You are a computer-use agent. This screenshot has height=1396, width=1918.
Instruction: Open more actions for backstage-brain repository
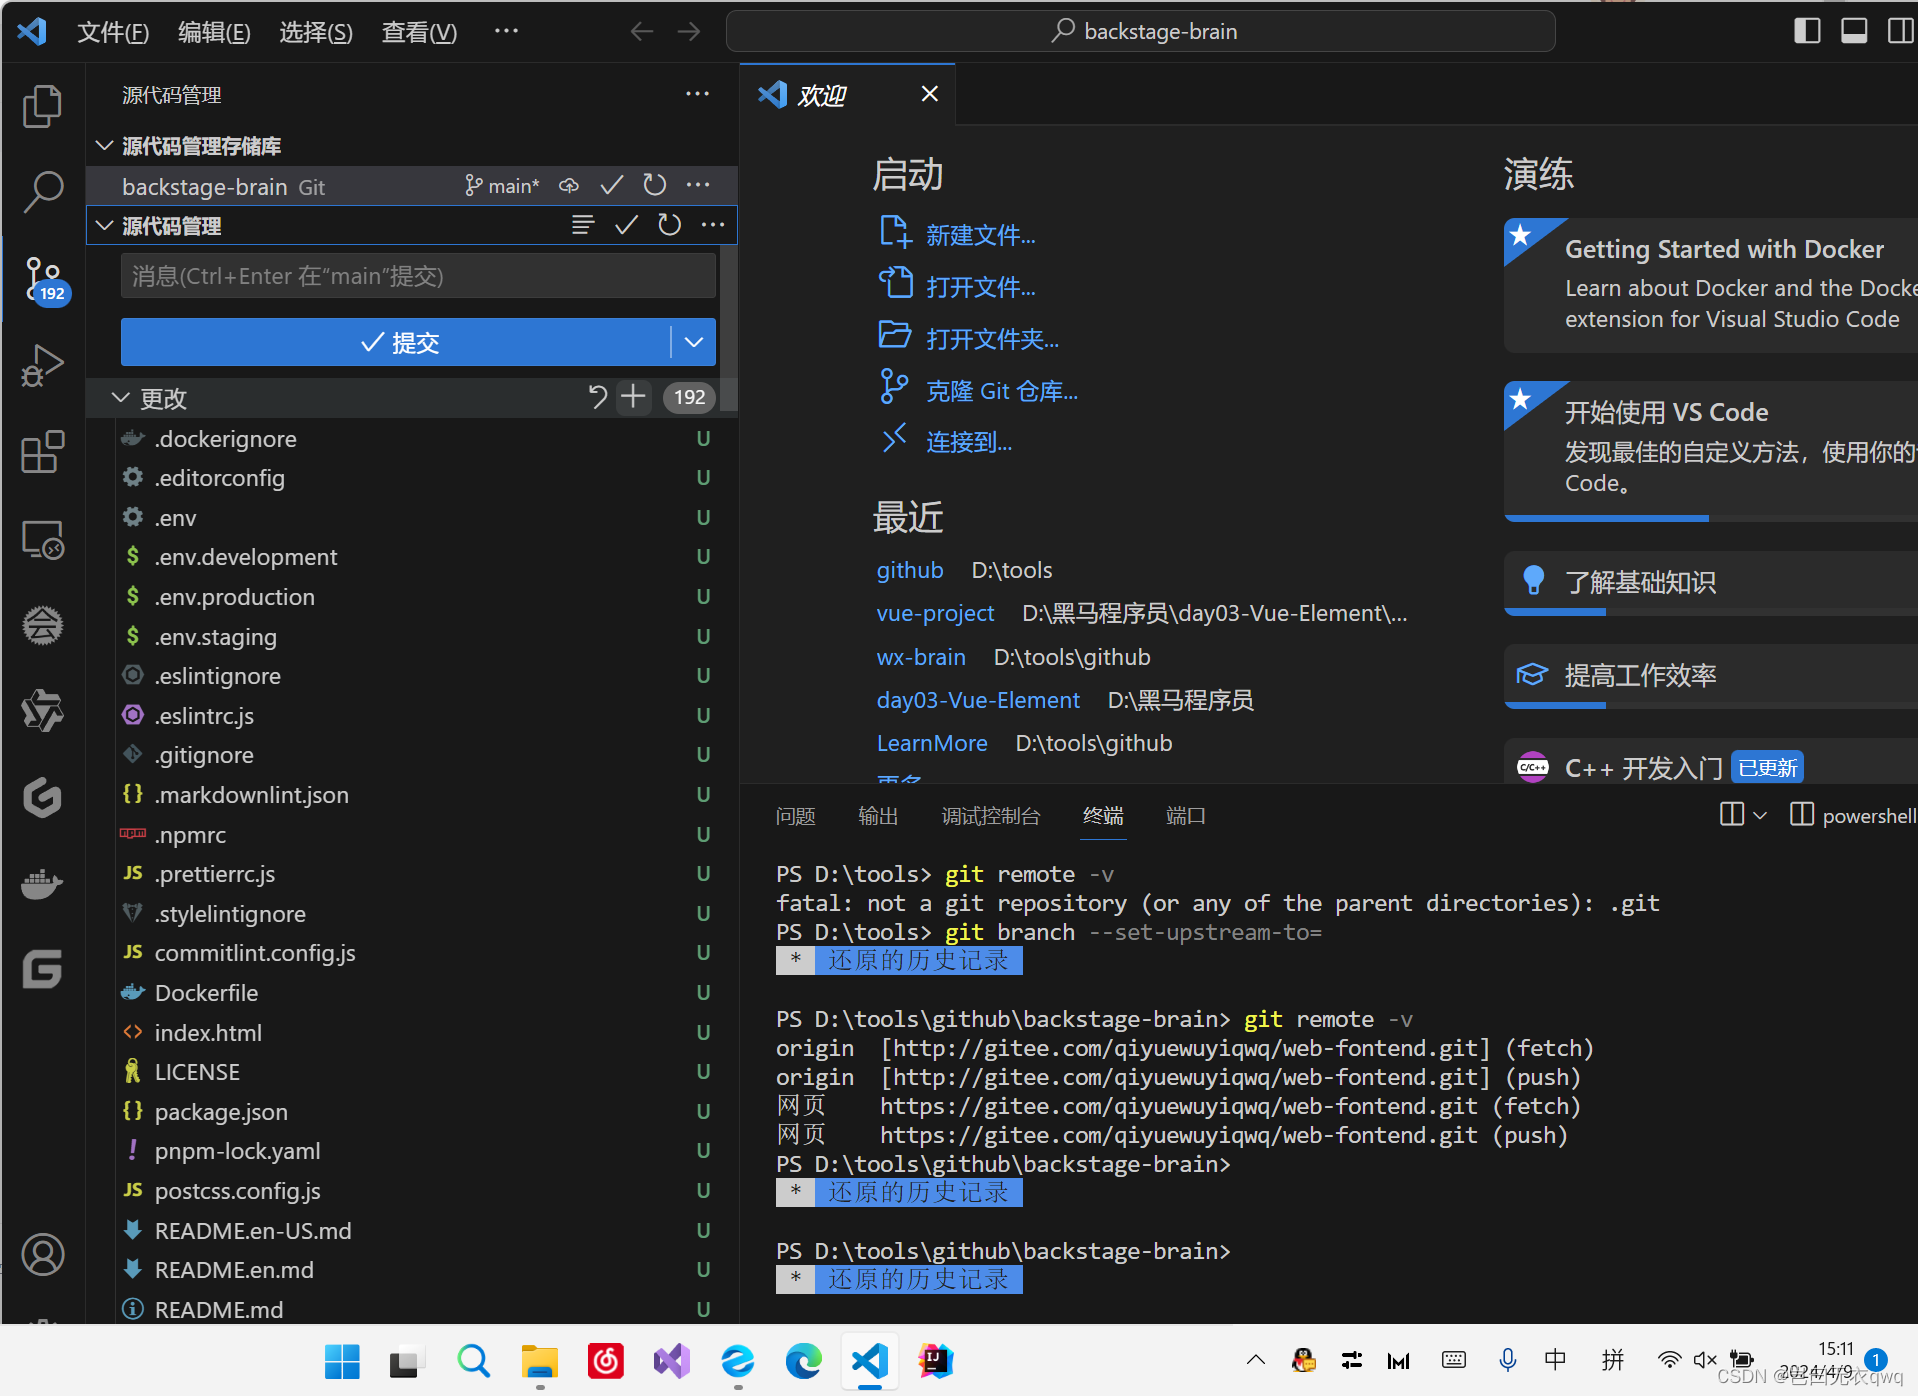[698, 186]
